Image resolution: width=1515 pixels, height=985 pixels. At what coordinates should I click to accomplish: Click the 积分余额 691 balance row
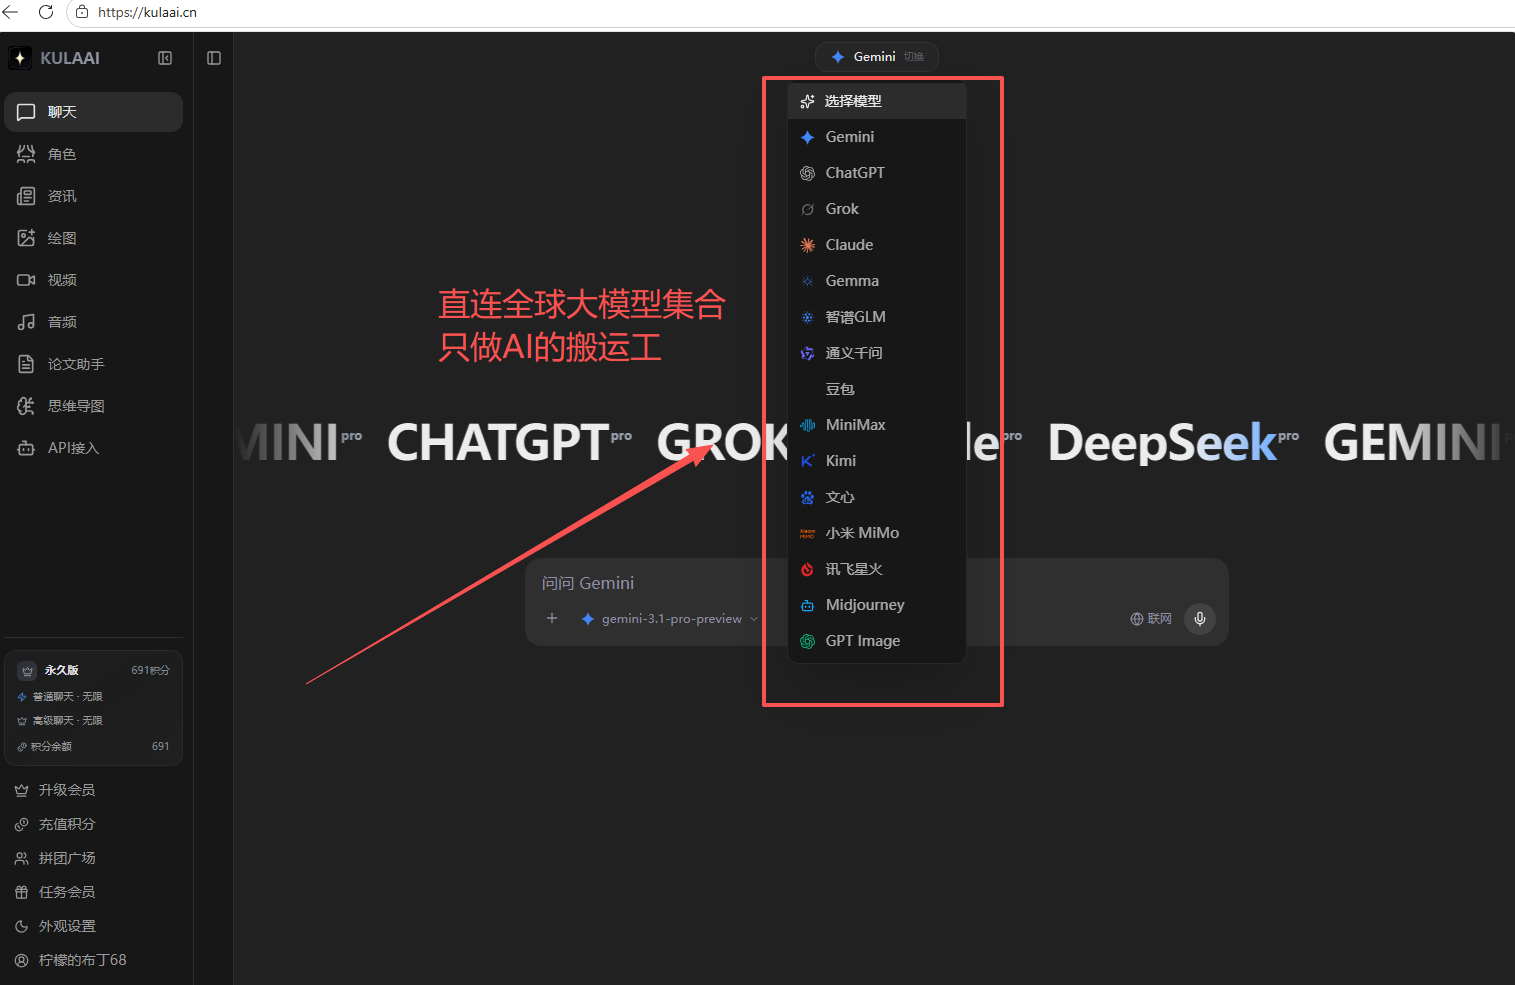(x=94, y=746)
